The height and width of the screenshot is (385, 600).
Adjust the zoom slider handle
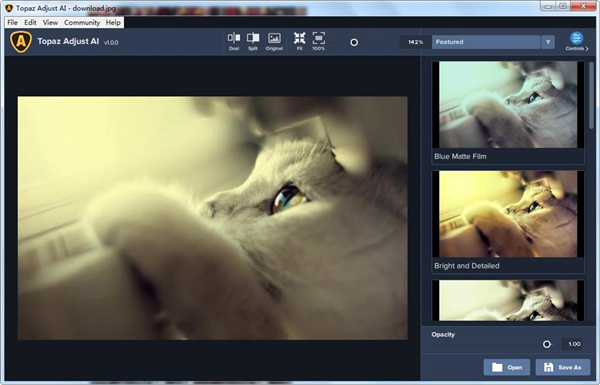point(354,42)
